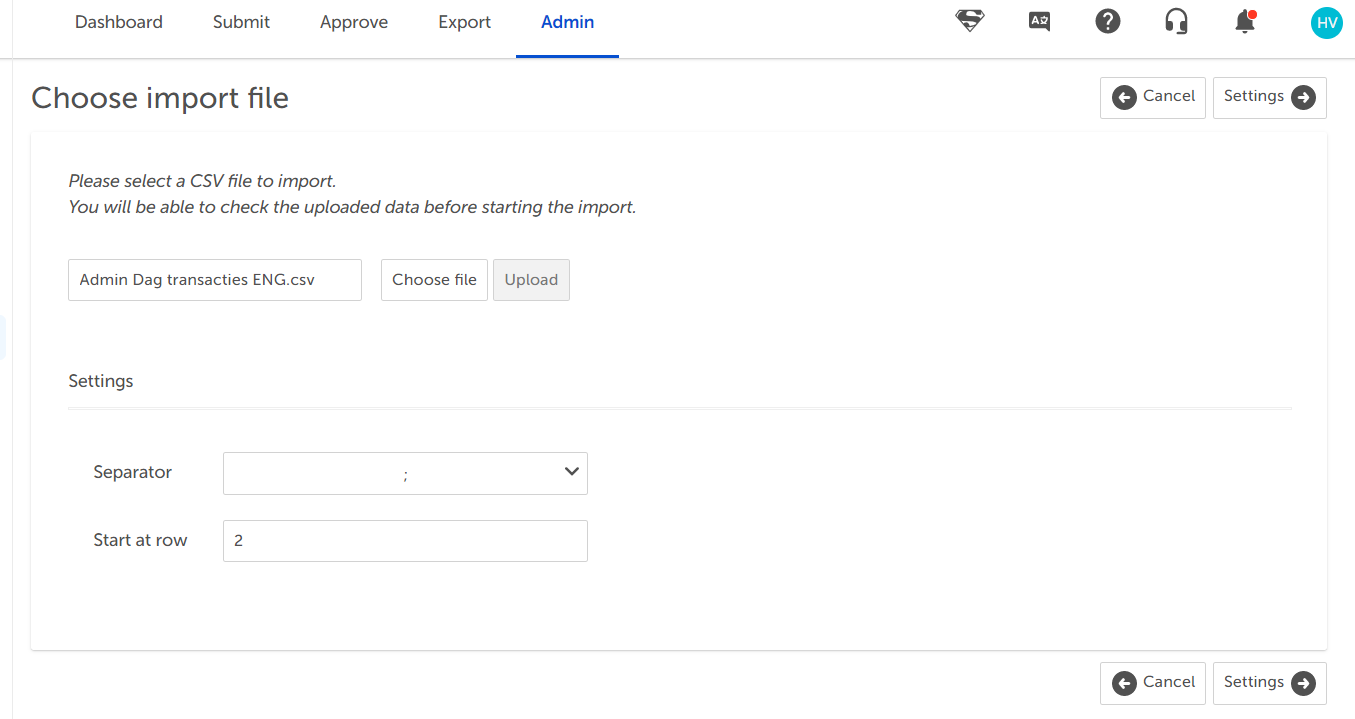Open the Help question mark
This screenshot has width=1355, height=719.
click(x=1107, y=21)
